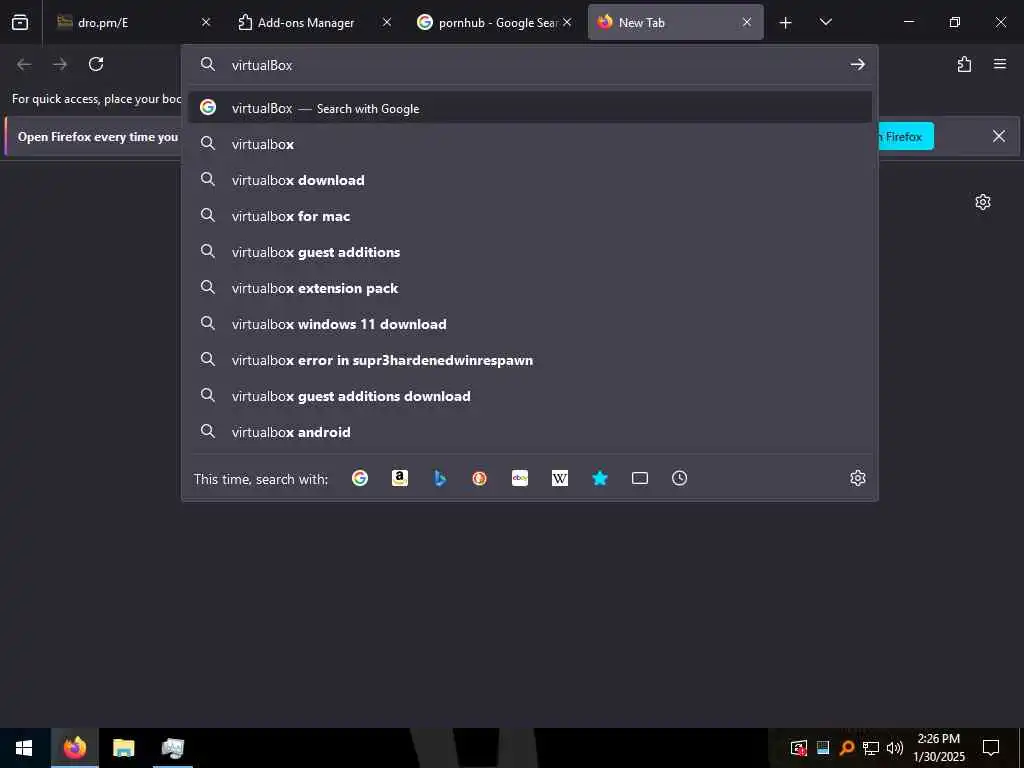This screenshot has height=768, width=1024.
Task: Close the dro.pm/E tab
Action: pos(206,22)
